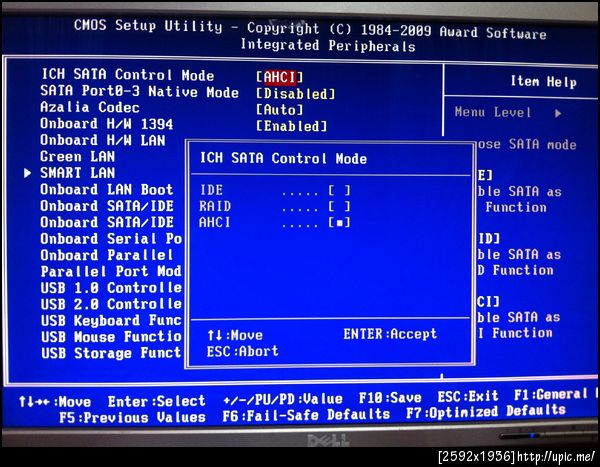Select the Green LAN setting
The height and width of the screenshot is (467, 600).
(78, 157)
